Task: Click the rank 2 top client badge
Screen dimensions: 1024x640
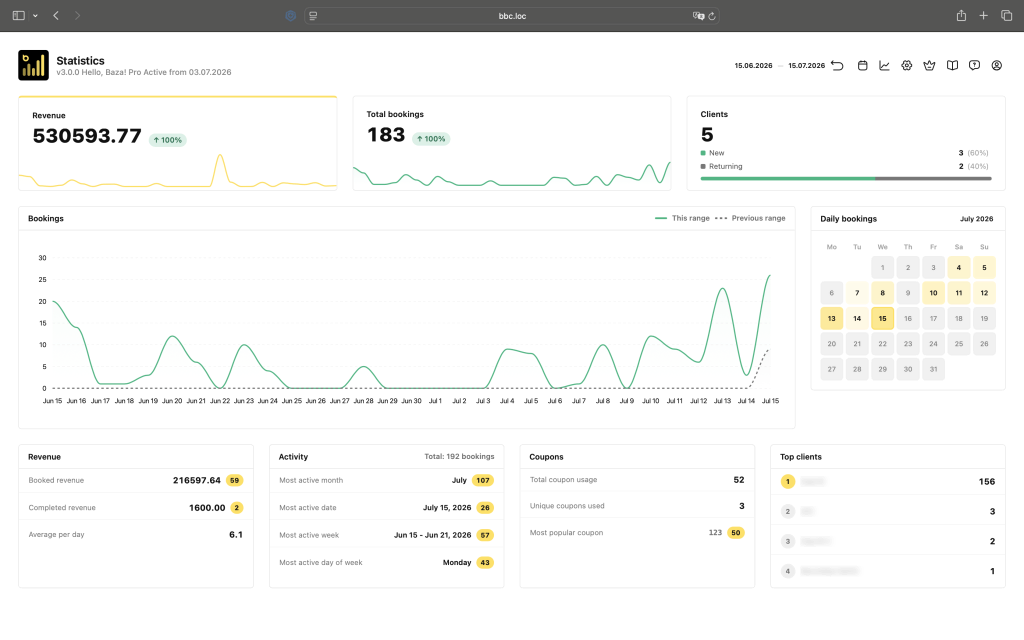Action: pyautogui.click(x=788, y=511)
